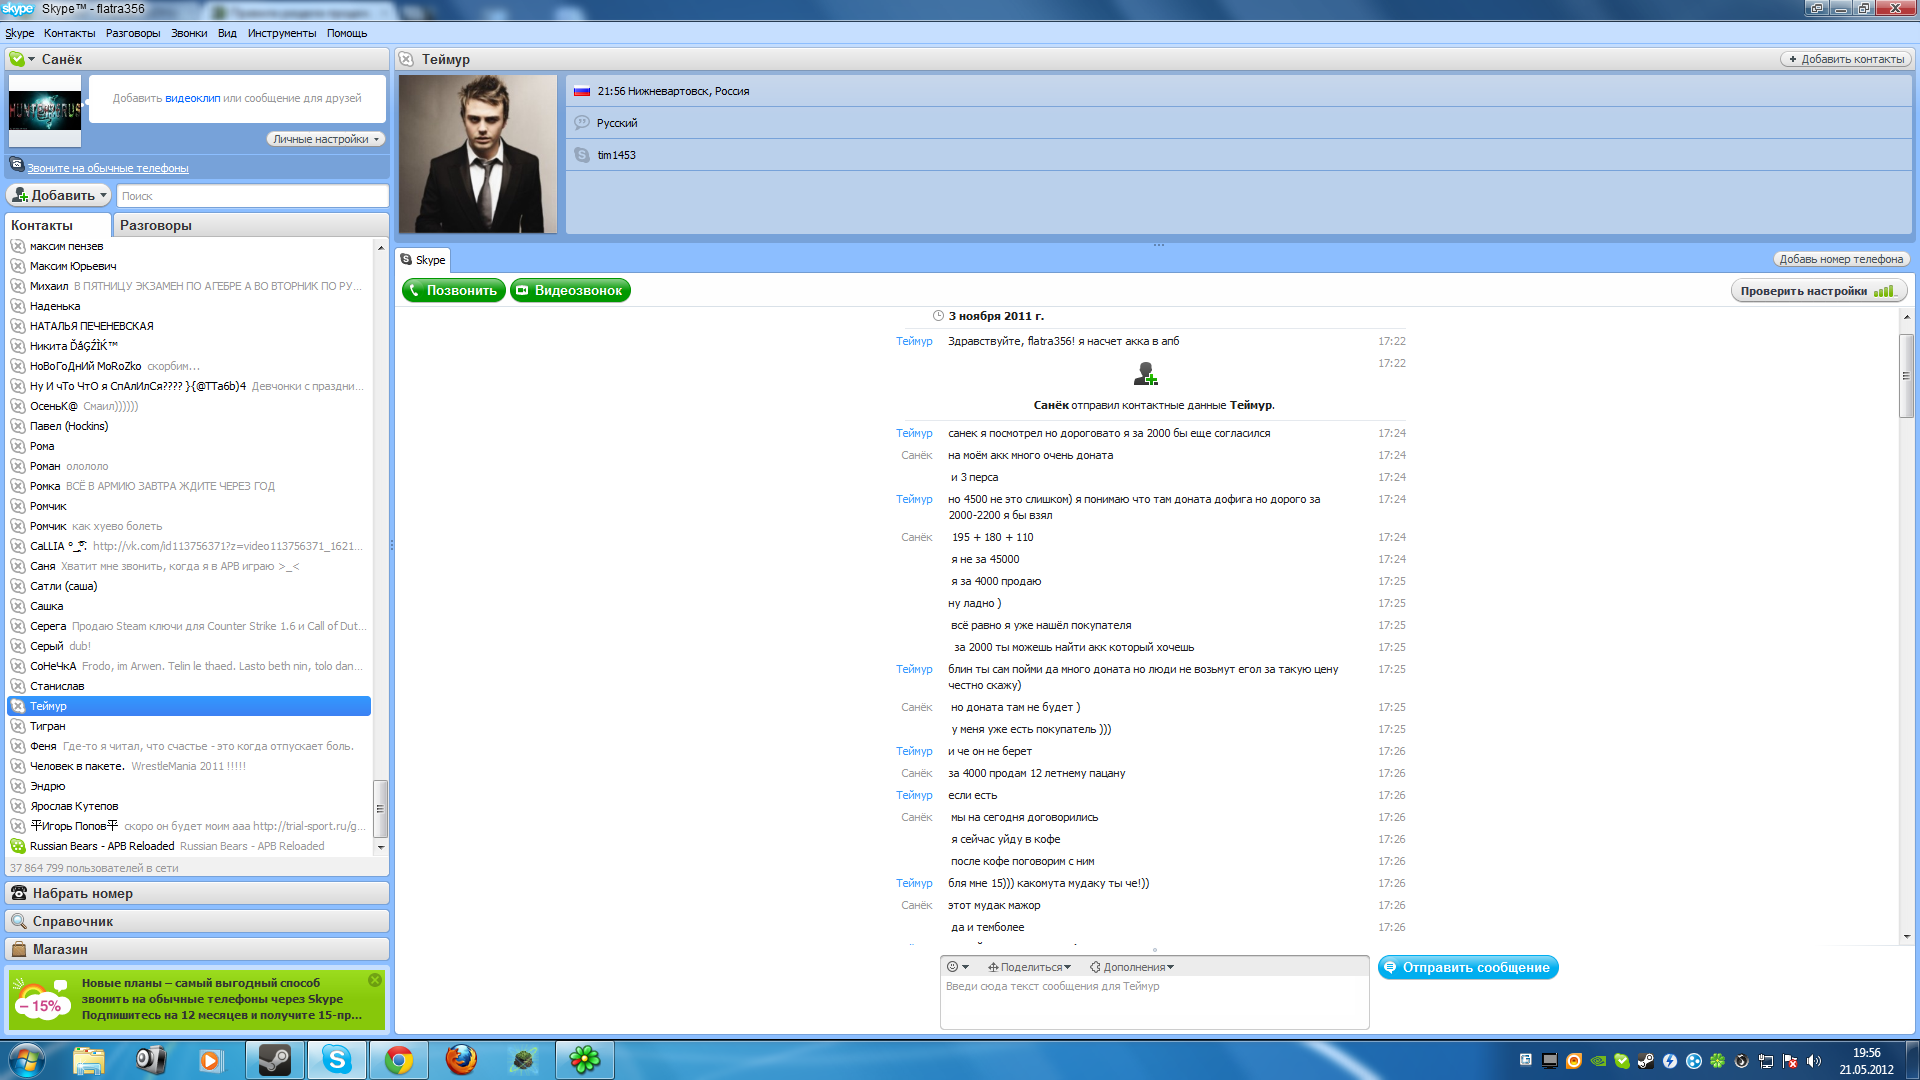Click the volume speaker tray icon
The image size is (1920, 1080).
click(1814, 1061)
